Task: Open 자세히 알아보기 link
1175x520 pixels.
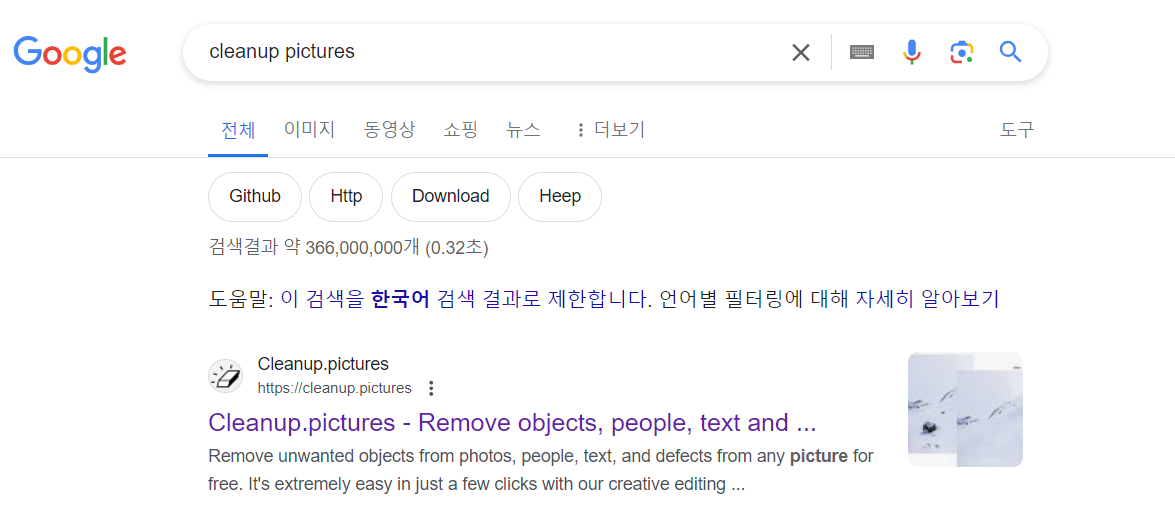Action: (x=927, y=300)
